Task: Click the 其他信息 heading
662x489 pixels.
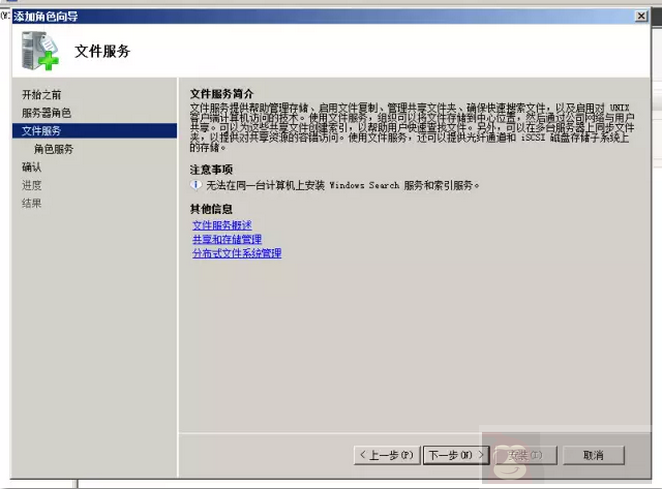Action: (x=211, y=209)
